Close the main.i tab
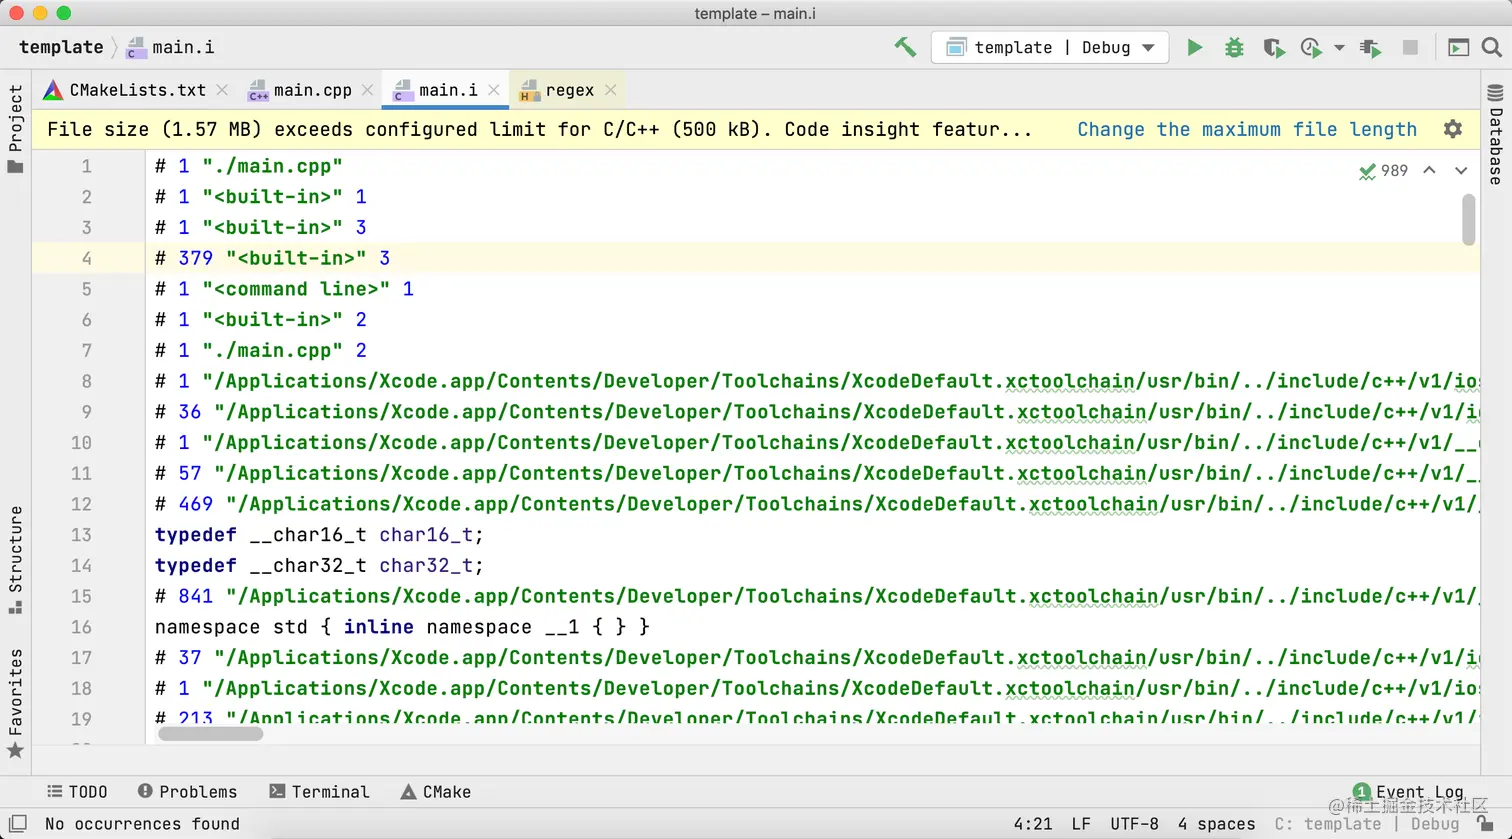1512x839 pixels. [x=493, y=90]
